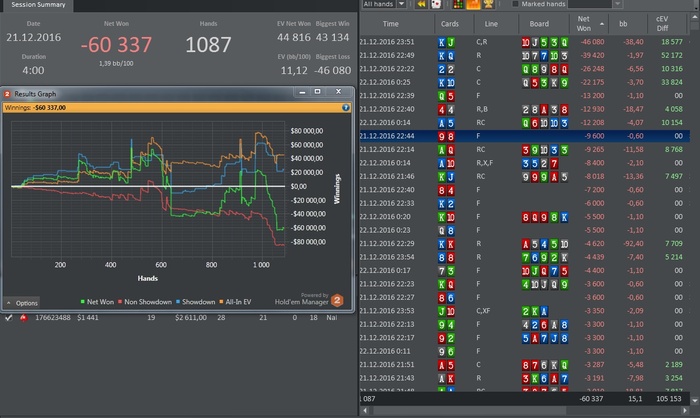Click the rewind replay arrows icon
The width and height of the screenshot is (700, 418).
click(422, 5)
